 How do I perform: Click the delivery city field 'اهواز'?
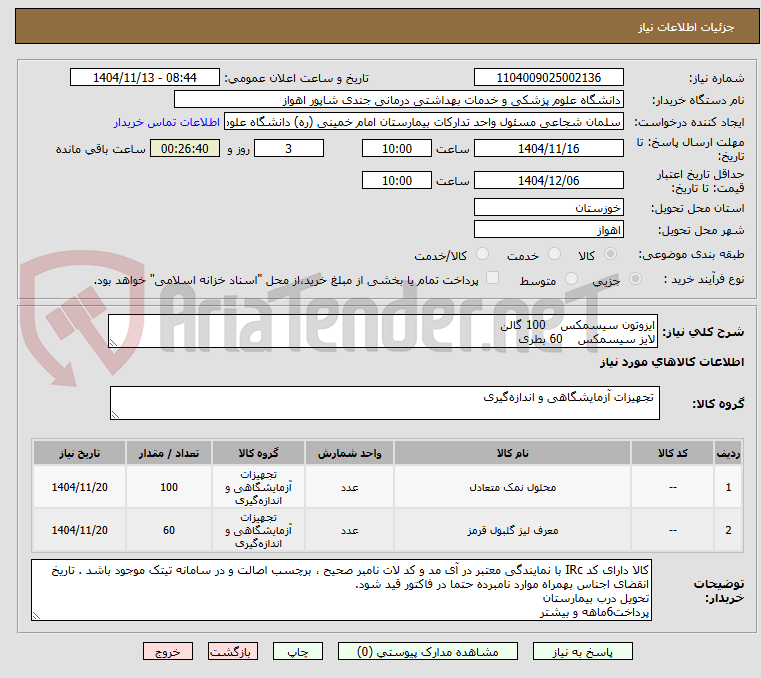tap(548, 230)
